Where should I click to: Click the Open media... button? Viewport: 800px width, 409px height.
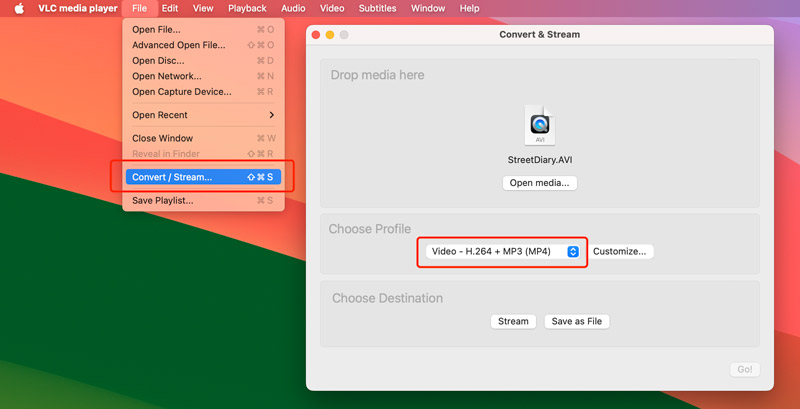(x=540, y=183)
